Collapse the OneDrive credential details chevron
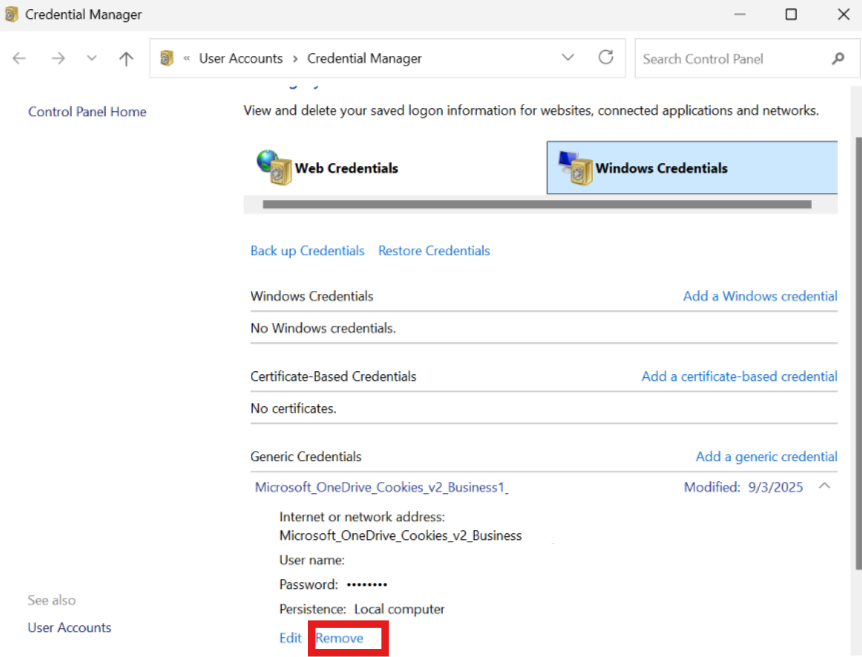Screen dimensions: 862x657 pos(824,486)
